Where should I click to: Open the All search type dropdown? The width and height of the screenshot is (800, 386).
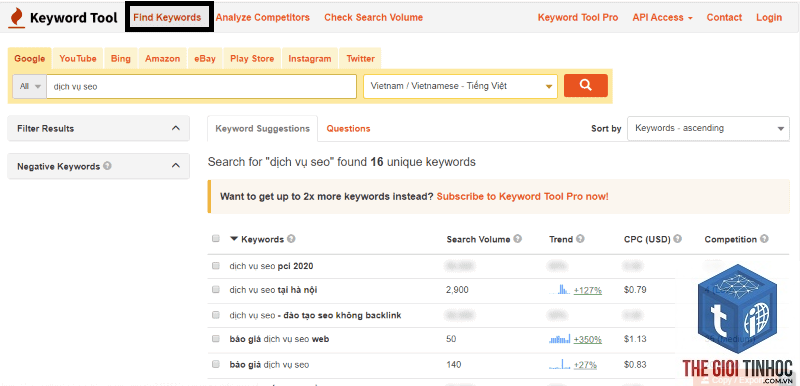click(30, 86)
